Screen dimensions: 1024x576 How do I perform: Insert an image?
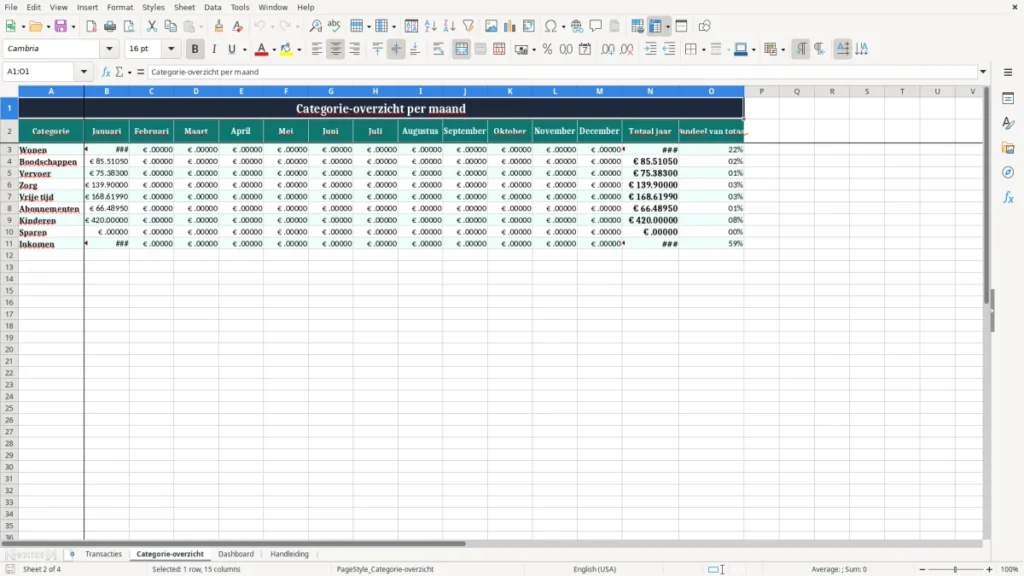click(x=491, y=26)
